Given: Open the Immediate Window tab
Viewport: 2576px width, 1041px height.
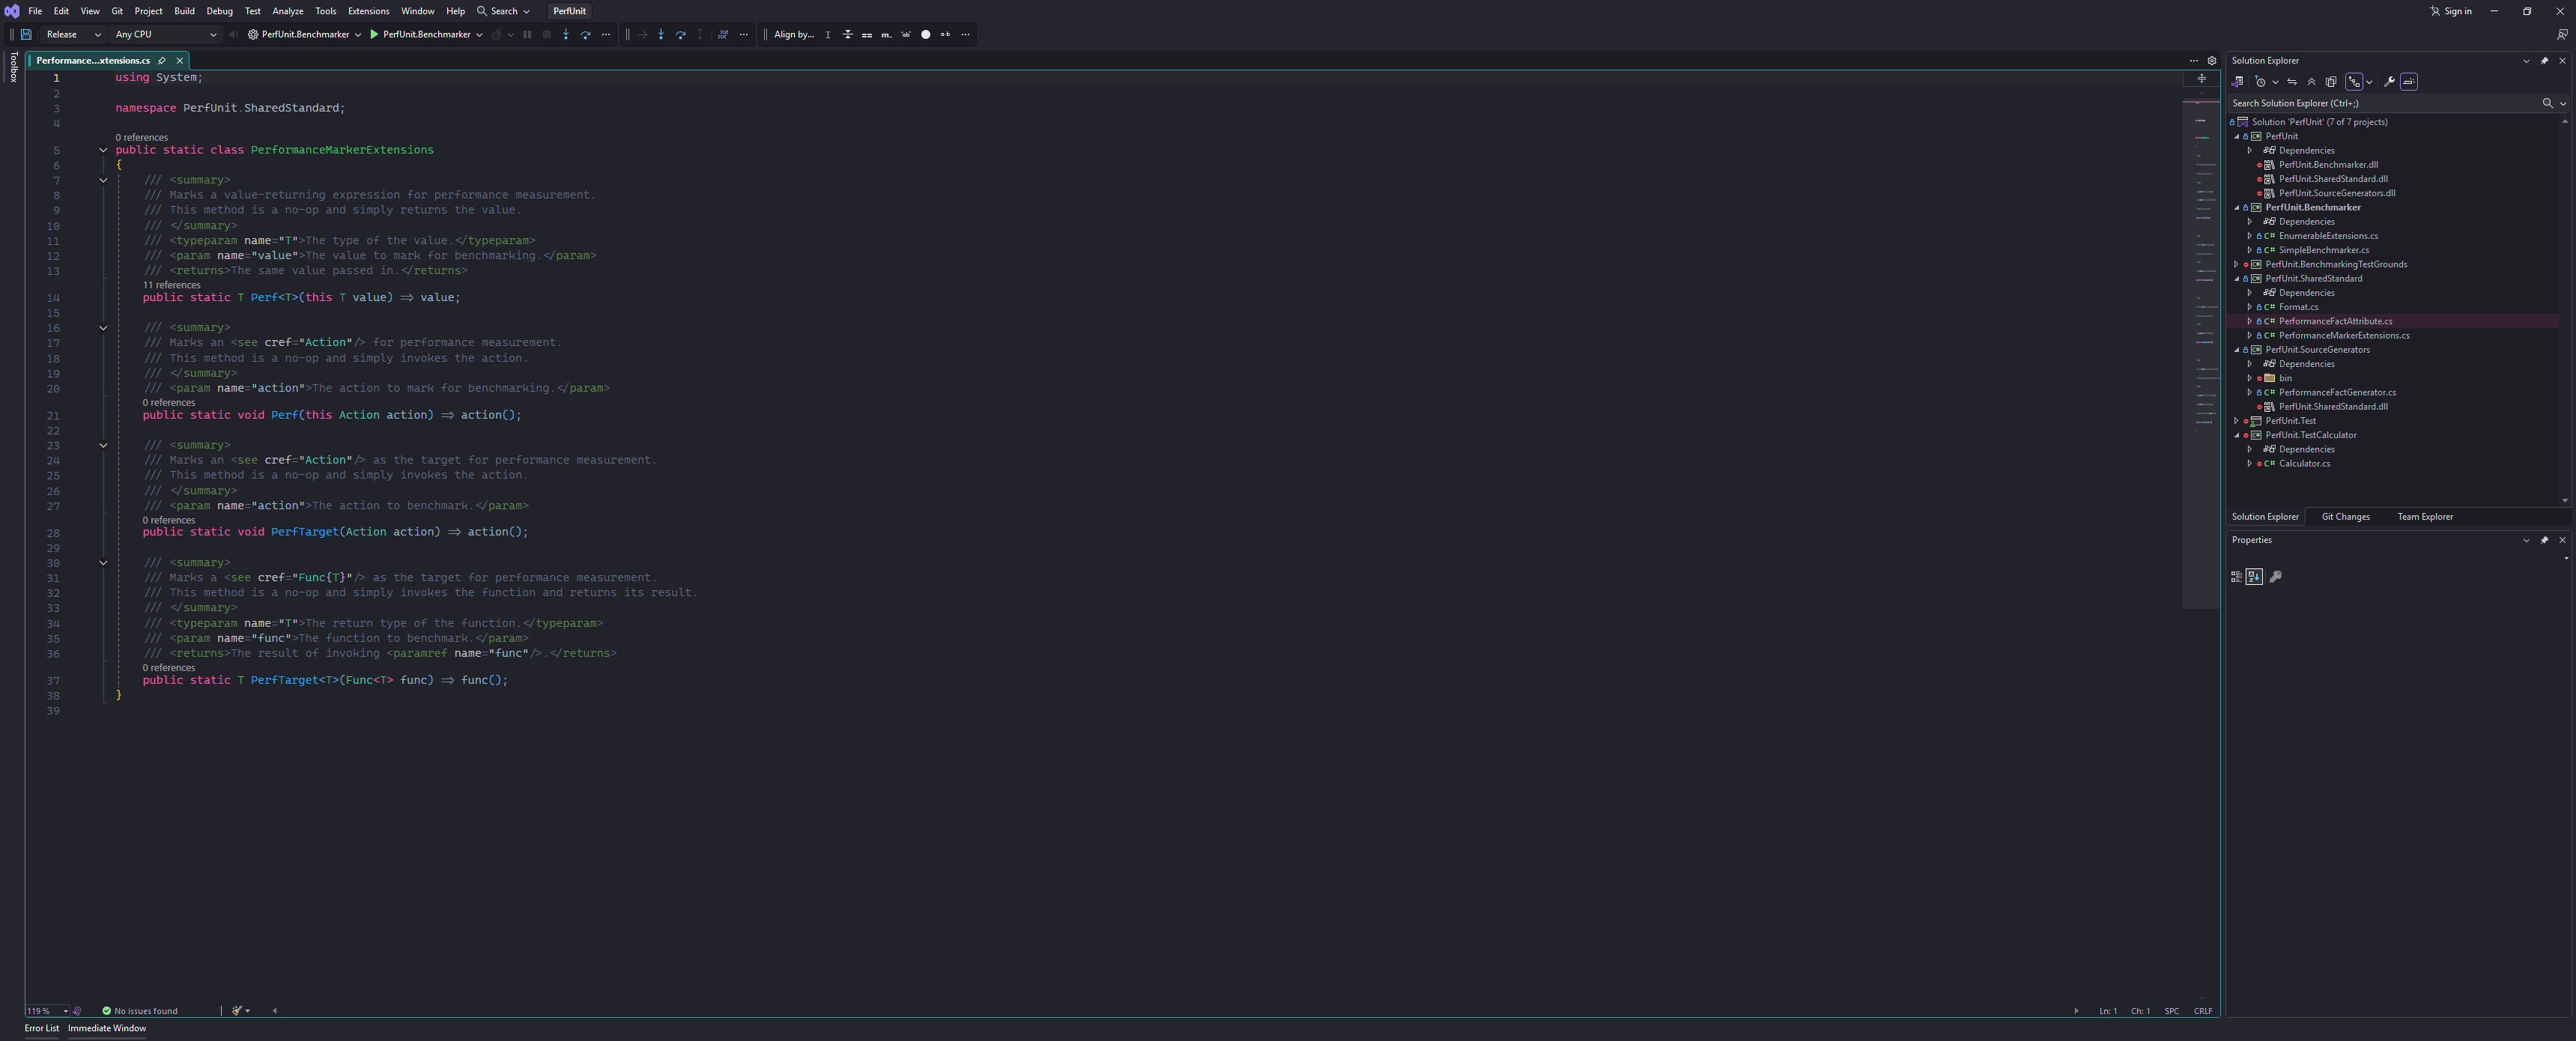Looking at the screenshot, I should (x=107, y=1028).
